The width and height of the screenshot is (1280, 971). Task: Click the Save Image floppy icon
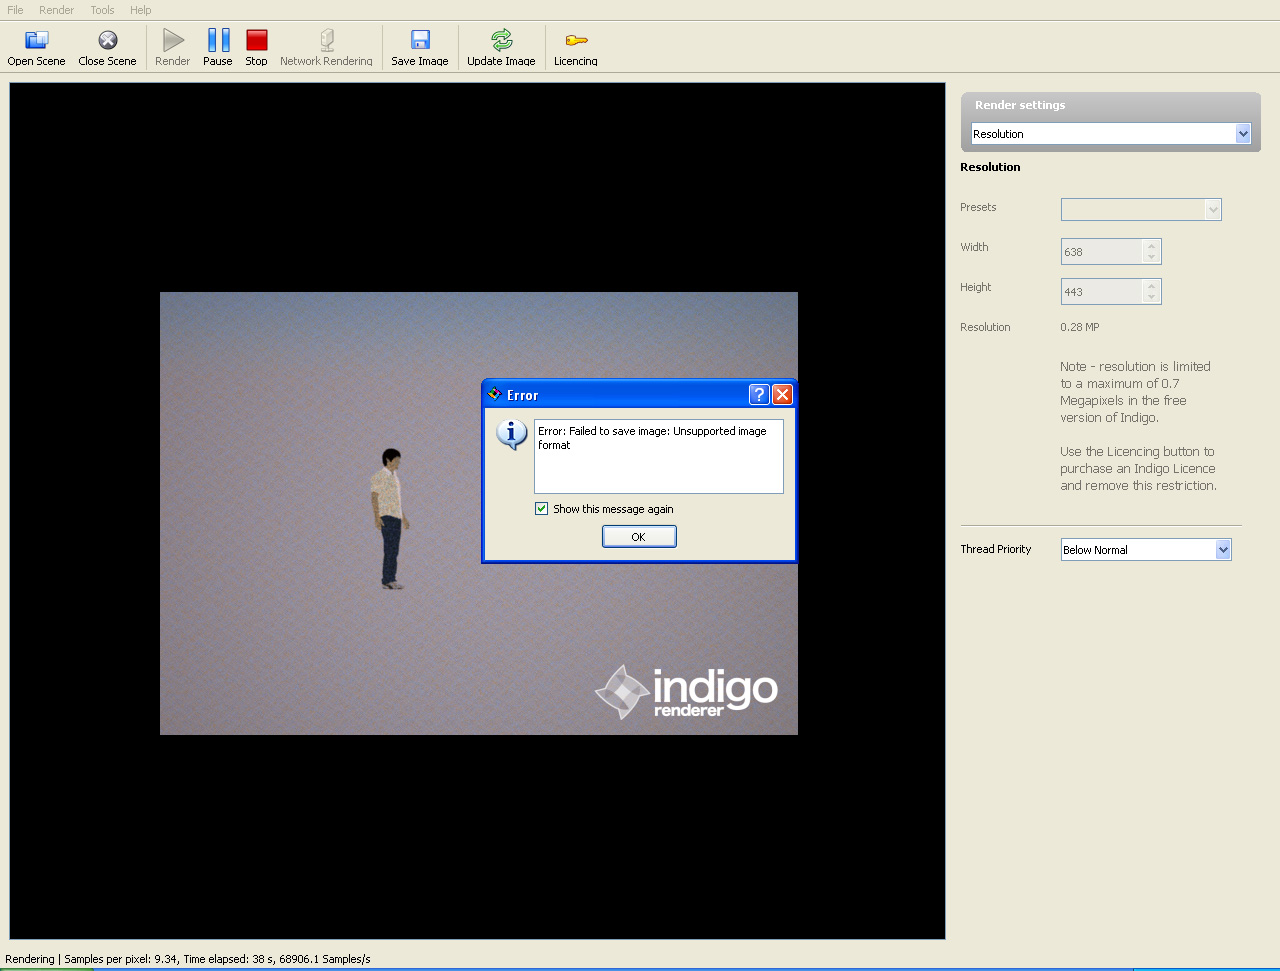(420, 40)
